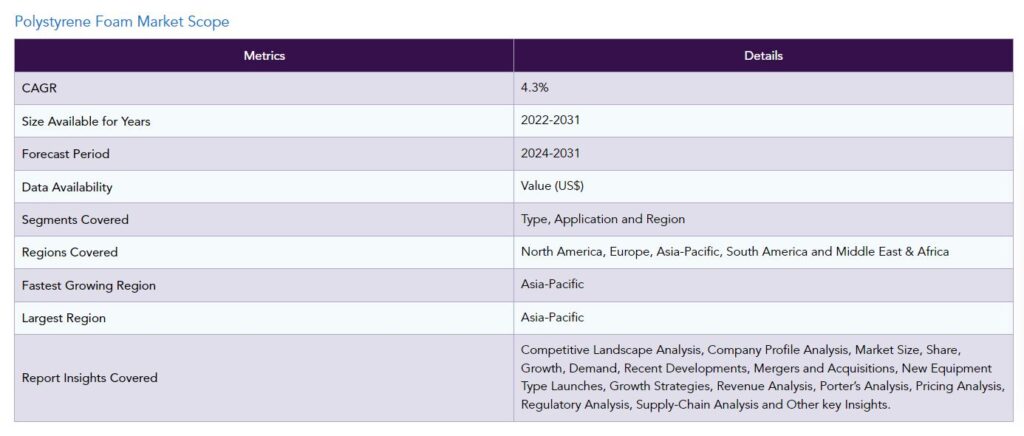Select the Fastest Growing Region label
The width and height of the screenshot is (1024, 436).
tap(89, 286)
